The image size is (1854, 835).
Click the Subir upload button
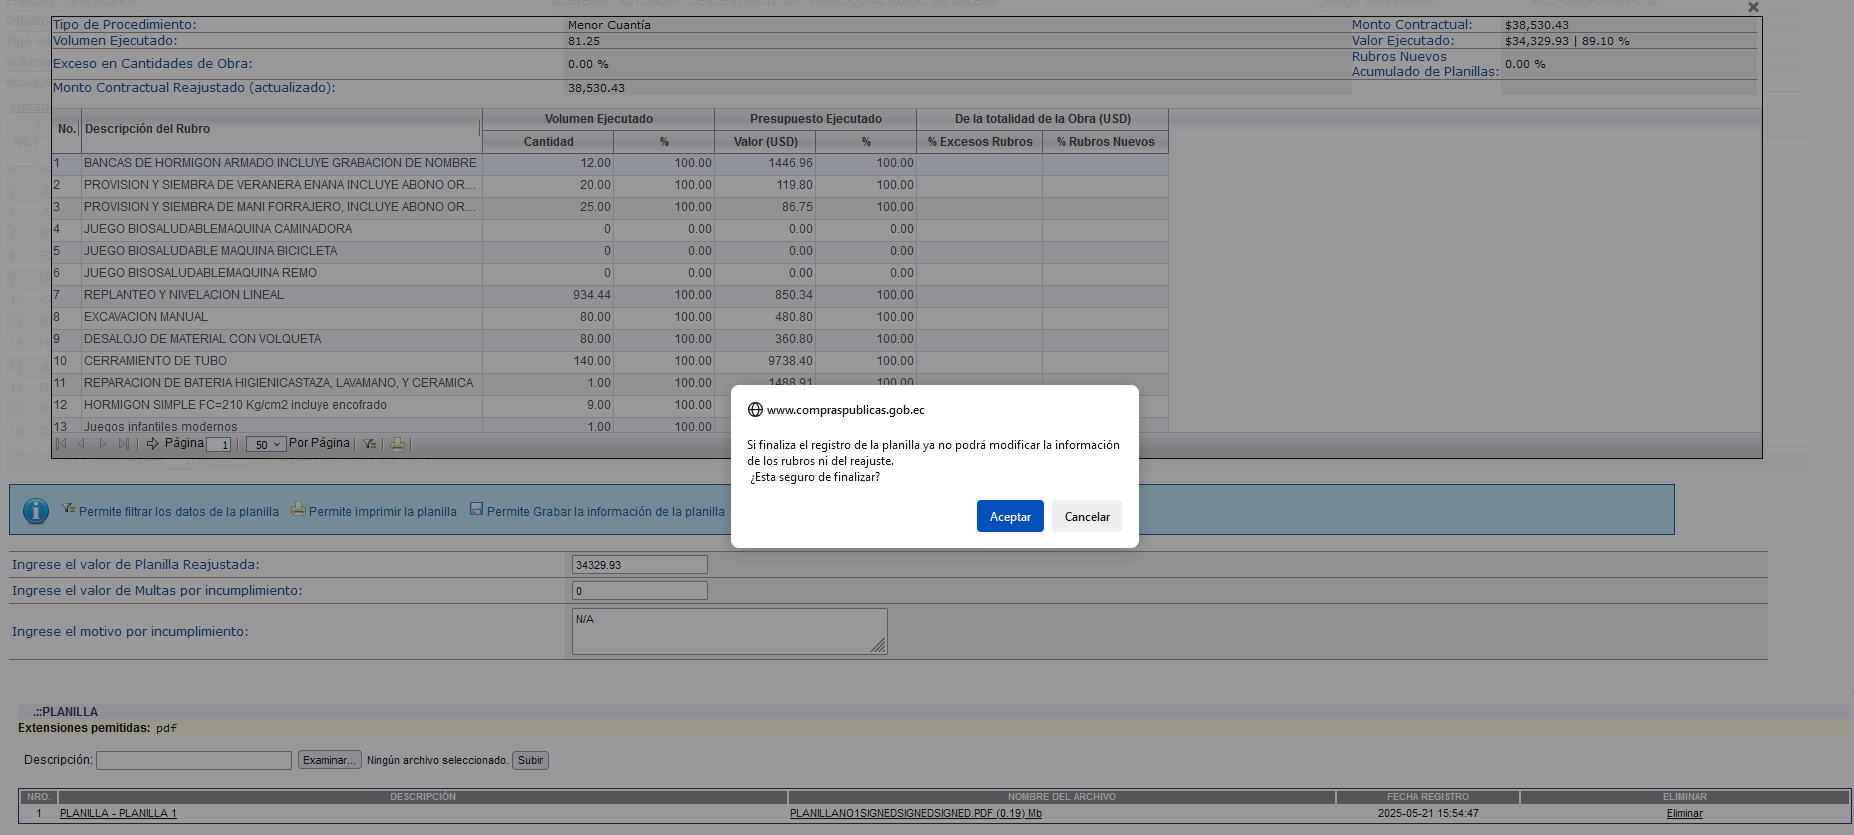pyautogui.click(x=530, y=760)
